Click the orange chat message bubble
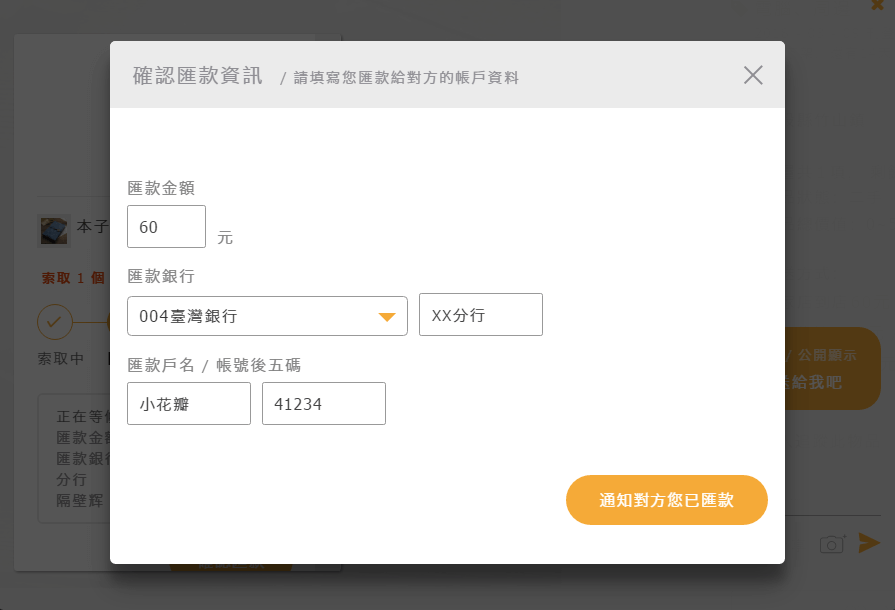Viewport: 895px width, 610px height. (832, 368)
